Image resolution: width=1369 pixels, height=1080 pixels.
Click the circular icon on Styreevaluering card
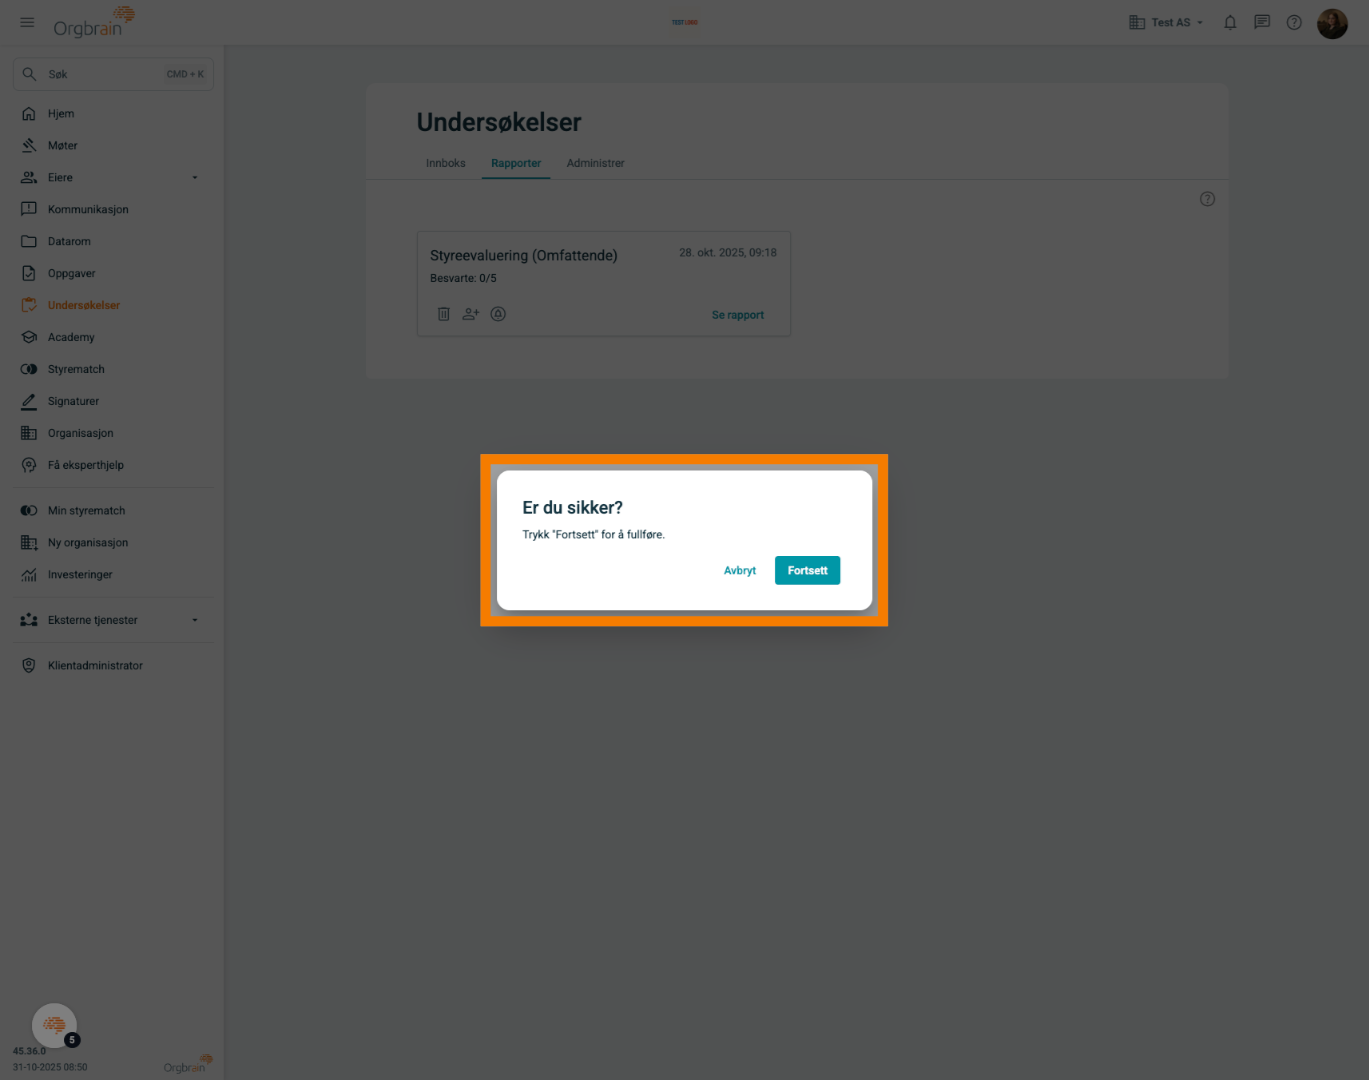coord(498,314)
